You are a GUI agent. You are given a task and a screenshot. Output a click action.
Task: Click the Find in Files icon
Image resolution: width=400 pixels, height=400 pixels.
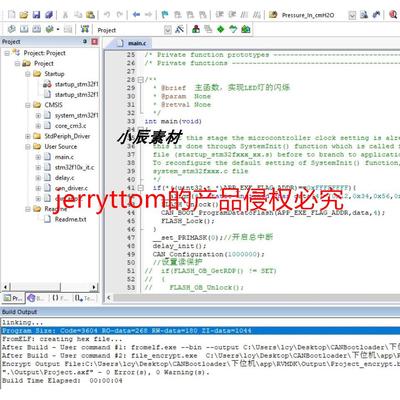pos(273,15)
